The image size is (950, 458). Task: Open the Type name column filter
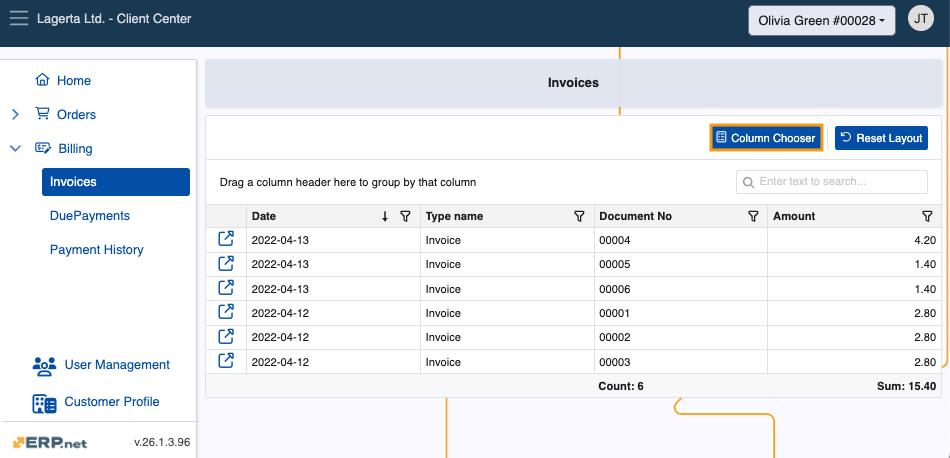tap(579, 216)
